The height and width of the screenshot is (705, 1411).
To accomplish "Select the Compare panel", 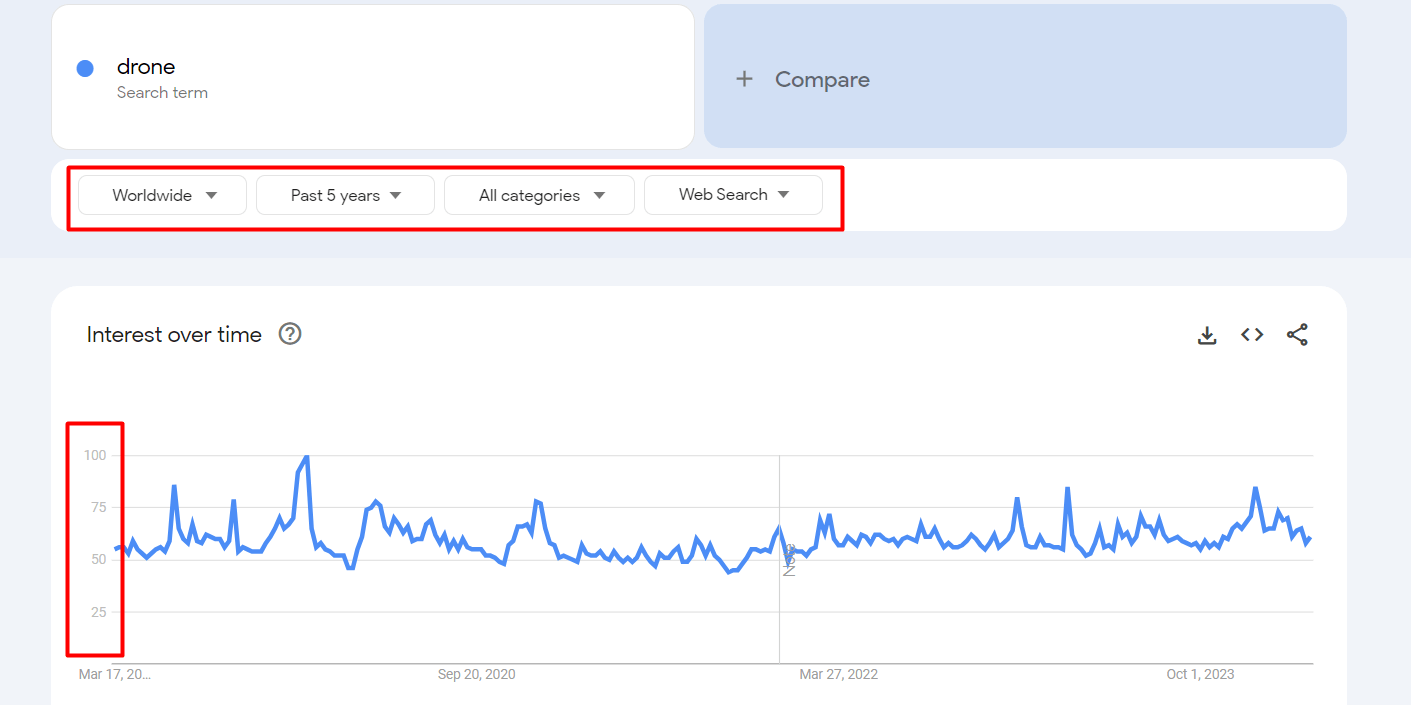I will point(1025,77).
